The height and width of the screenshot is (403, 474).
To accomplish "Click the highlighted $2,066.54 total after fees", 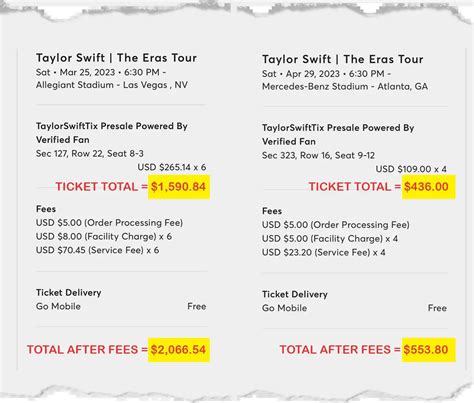I will [179, 350].
